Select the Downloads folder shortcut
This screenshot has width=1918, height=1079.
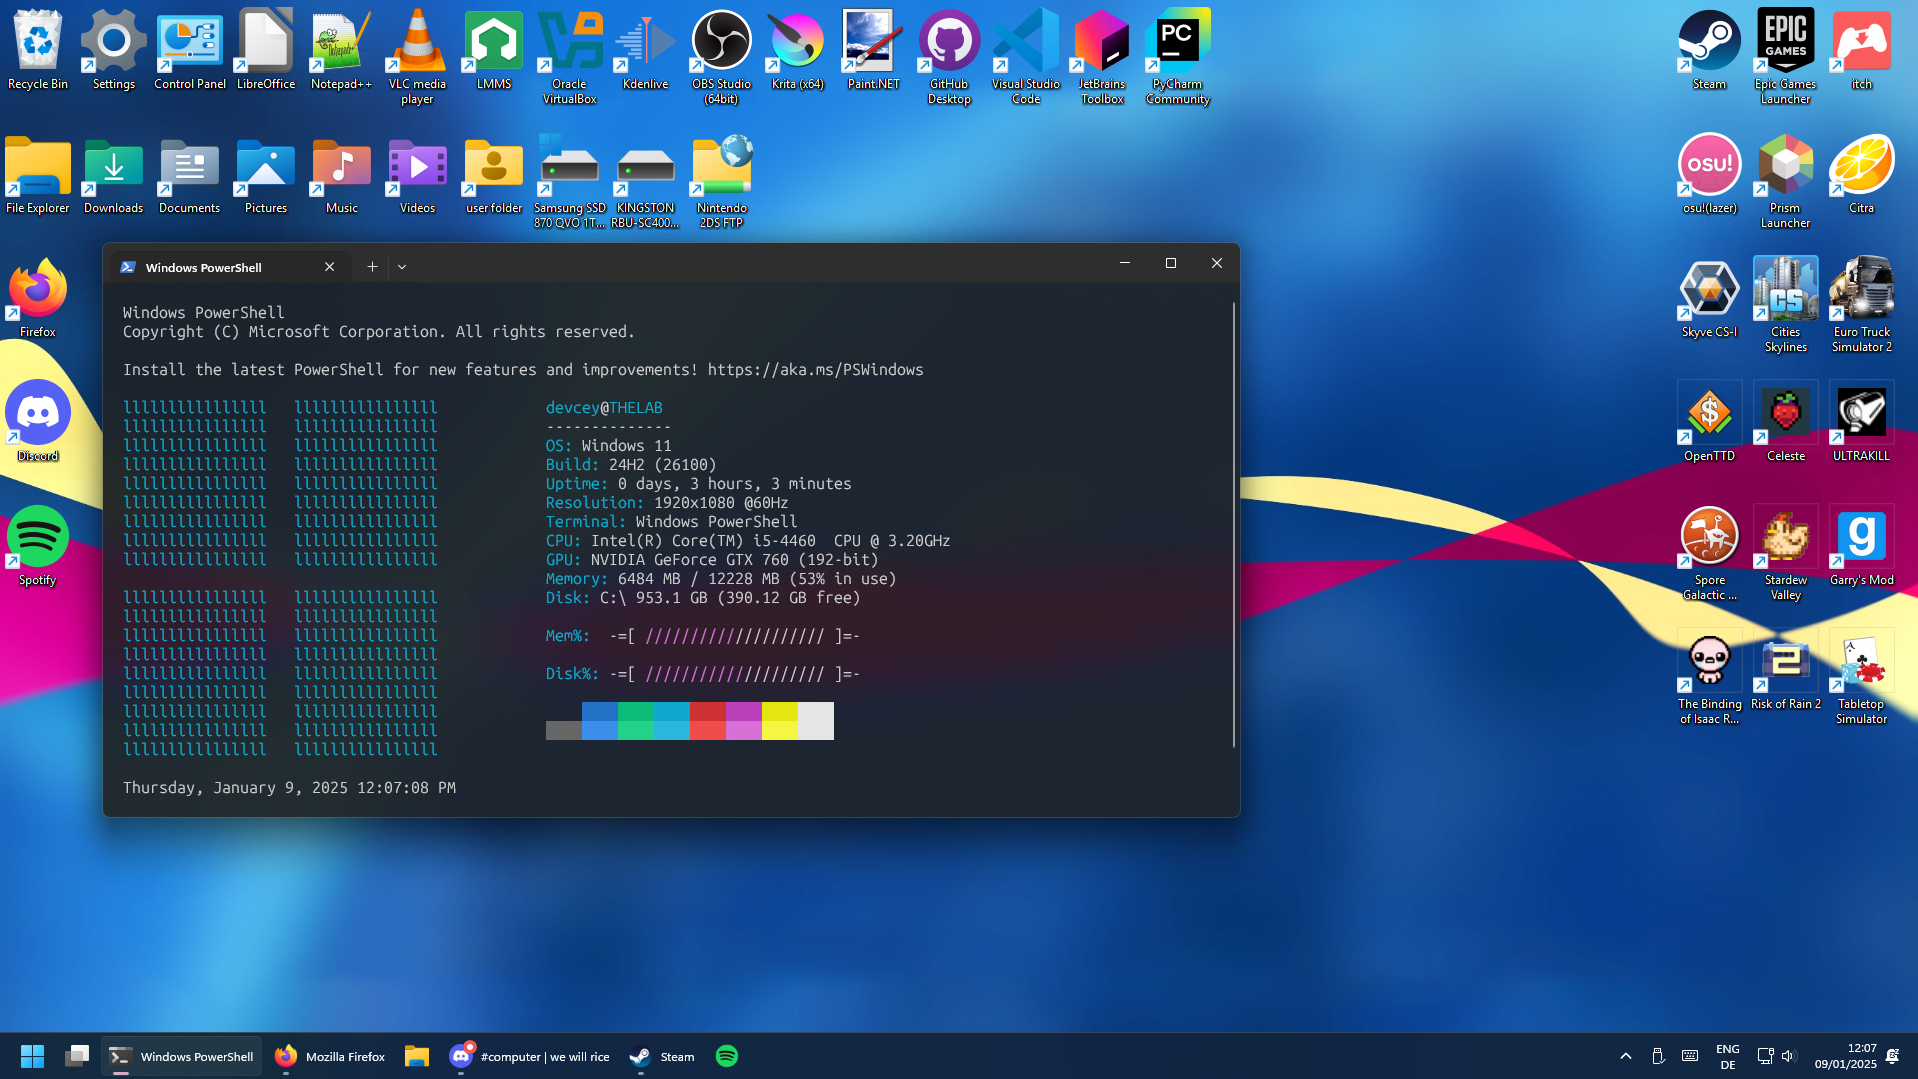coord(114,174)
